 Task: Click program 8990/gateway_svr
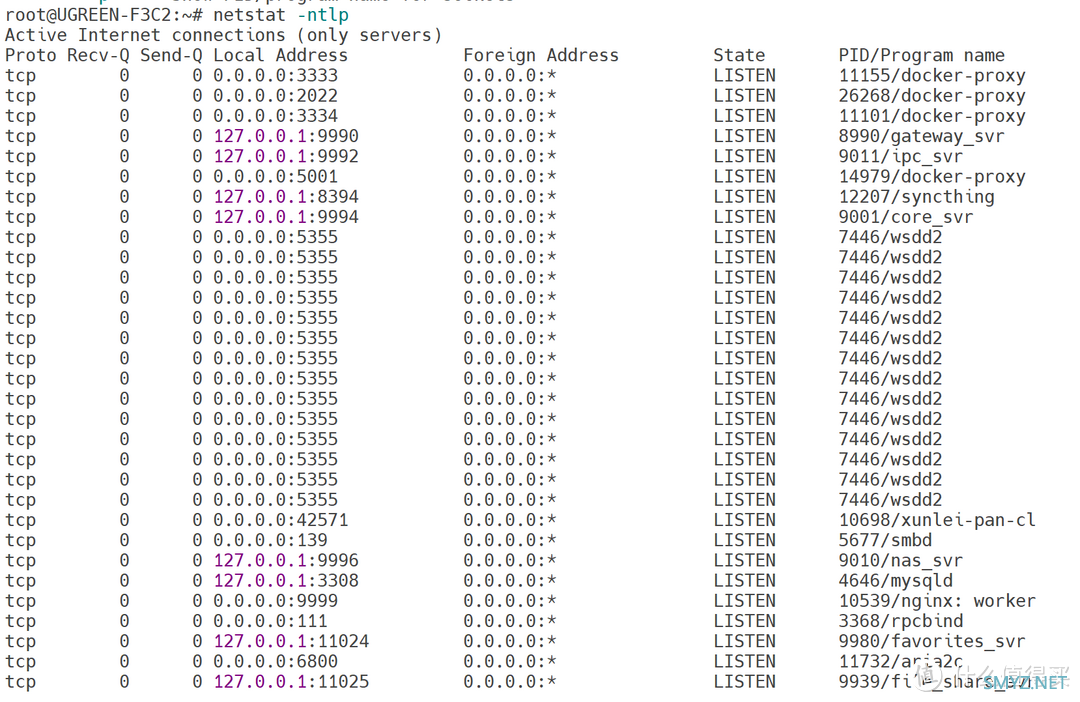pyautogui.click(x=922, y=136)
